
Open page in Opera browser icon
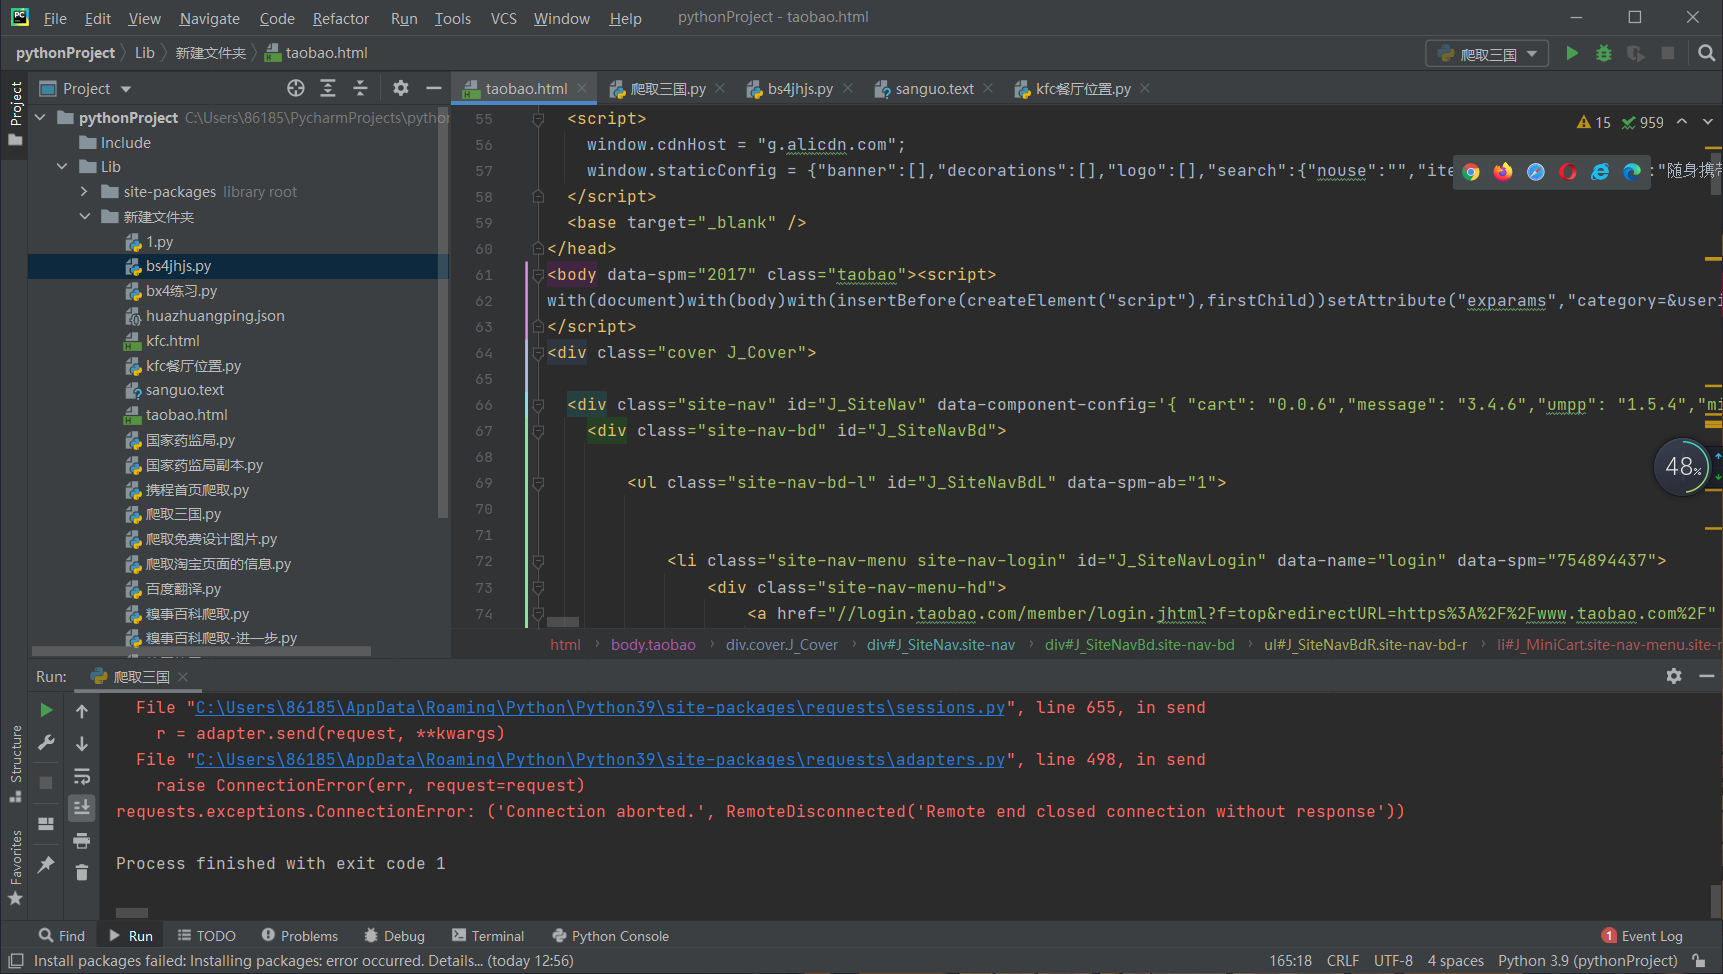click(x=1568, y=172)
